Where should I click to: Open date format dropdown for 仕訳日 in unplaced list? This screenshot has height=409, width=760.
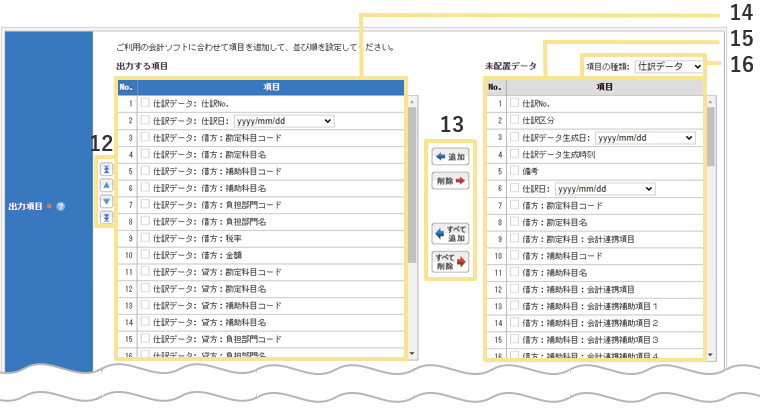[605, 188]
